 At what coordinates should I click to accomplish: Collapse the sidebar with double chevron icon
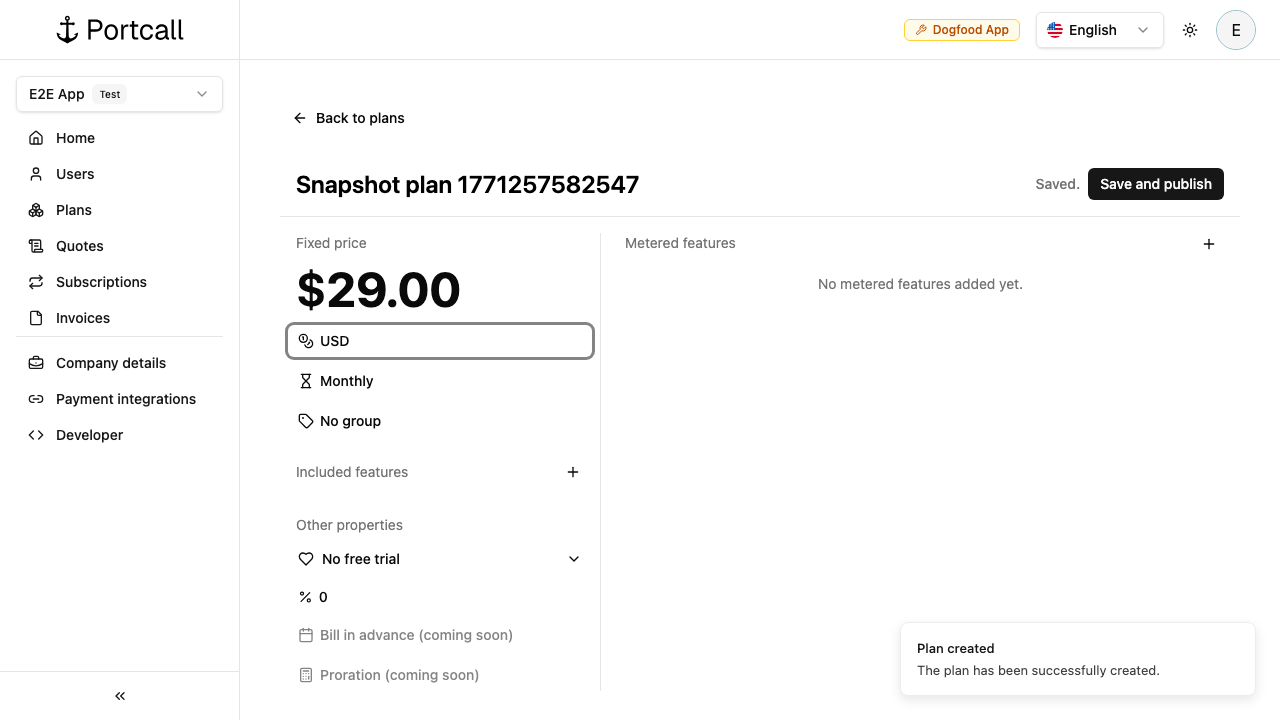[x=120, y=696]
